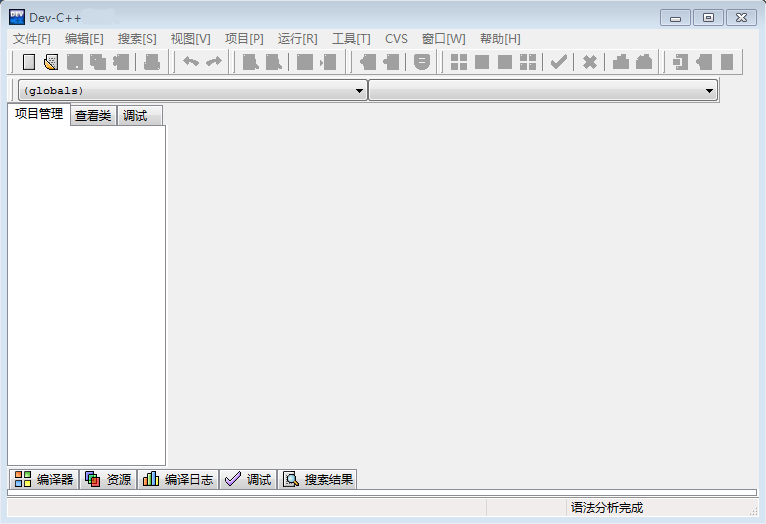766x524 pixels.
Task: Click the Compile and Run toolbar icon
Action: (x=505, y=62)
